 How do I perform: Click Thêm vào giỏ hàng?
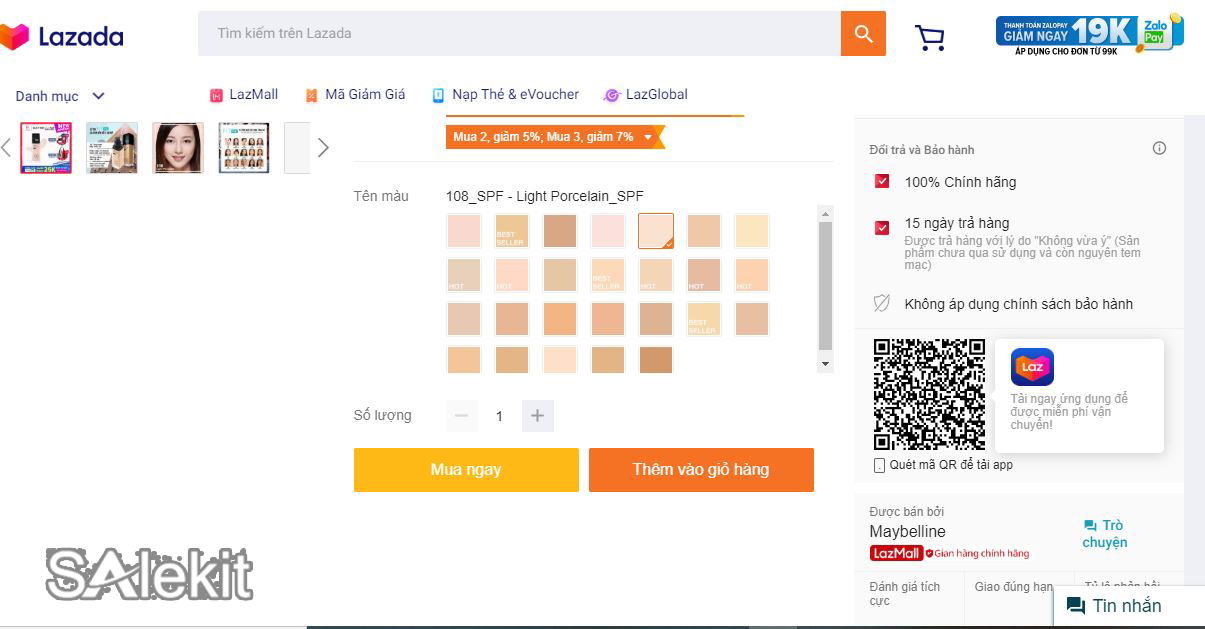tap(701, 469)
